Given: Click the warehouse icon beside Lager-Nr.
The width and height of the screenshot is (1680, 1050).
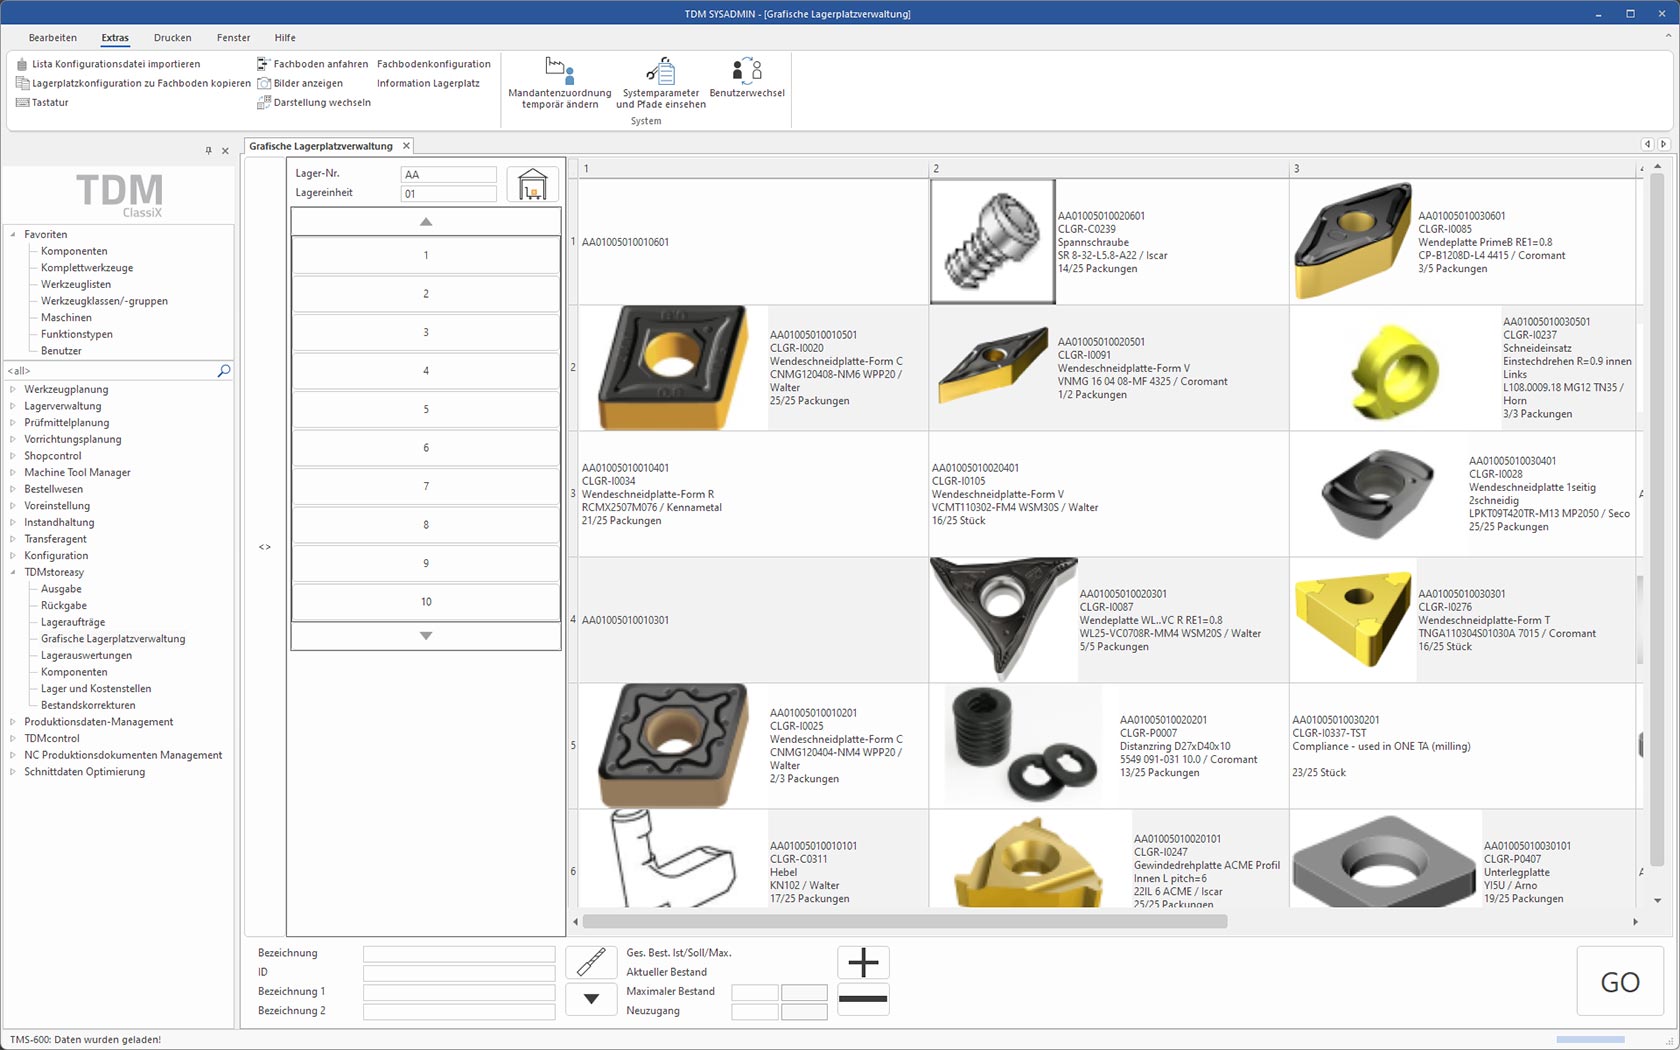Looking at the screenshot, I should click(532, 184).
